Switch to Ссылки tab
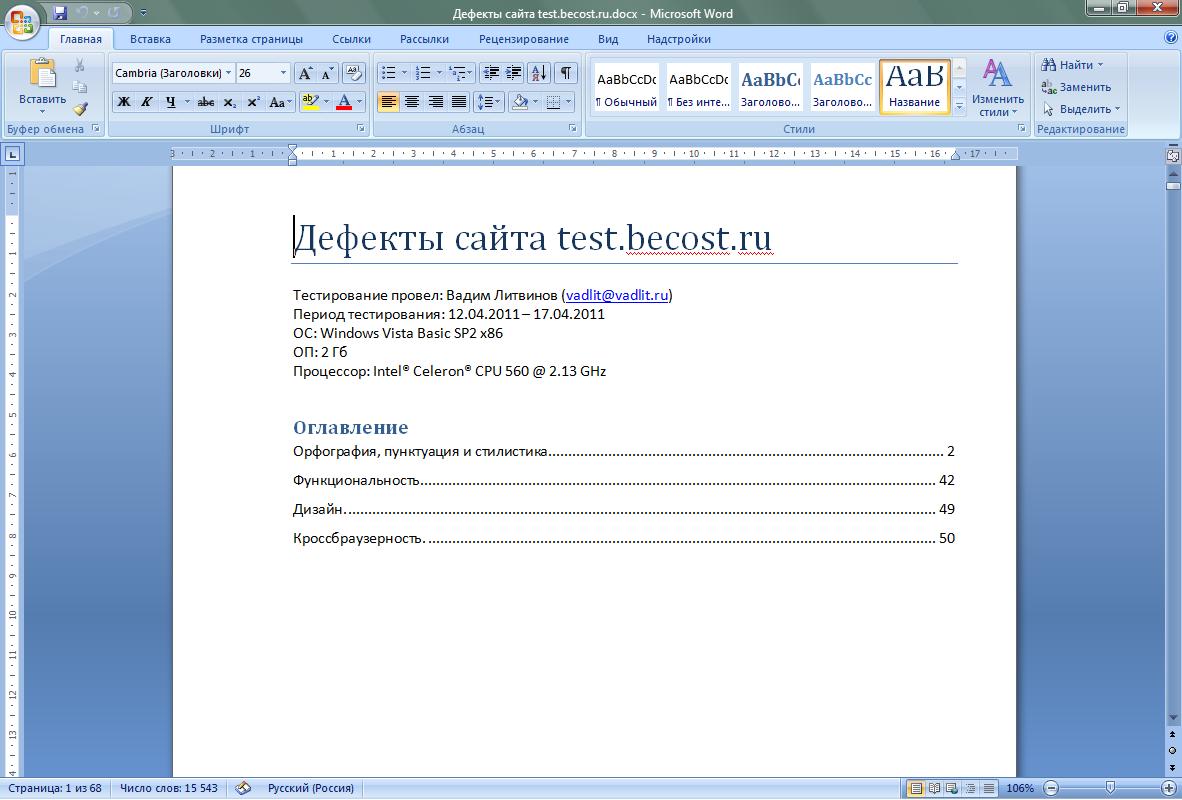The width and height of the screenshot is (1182, 800). coord(351,39)
